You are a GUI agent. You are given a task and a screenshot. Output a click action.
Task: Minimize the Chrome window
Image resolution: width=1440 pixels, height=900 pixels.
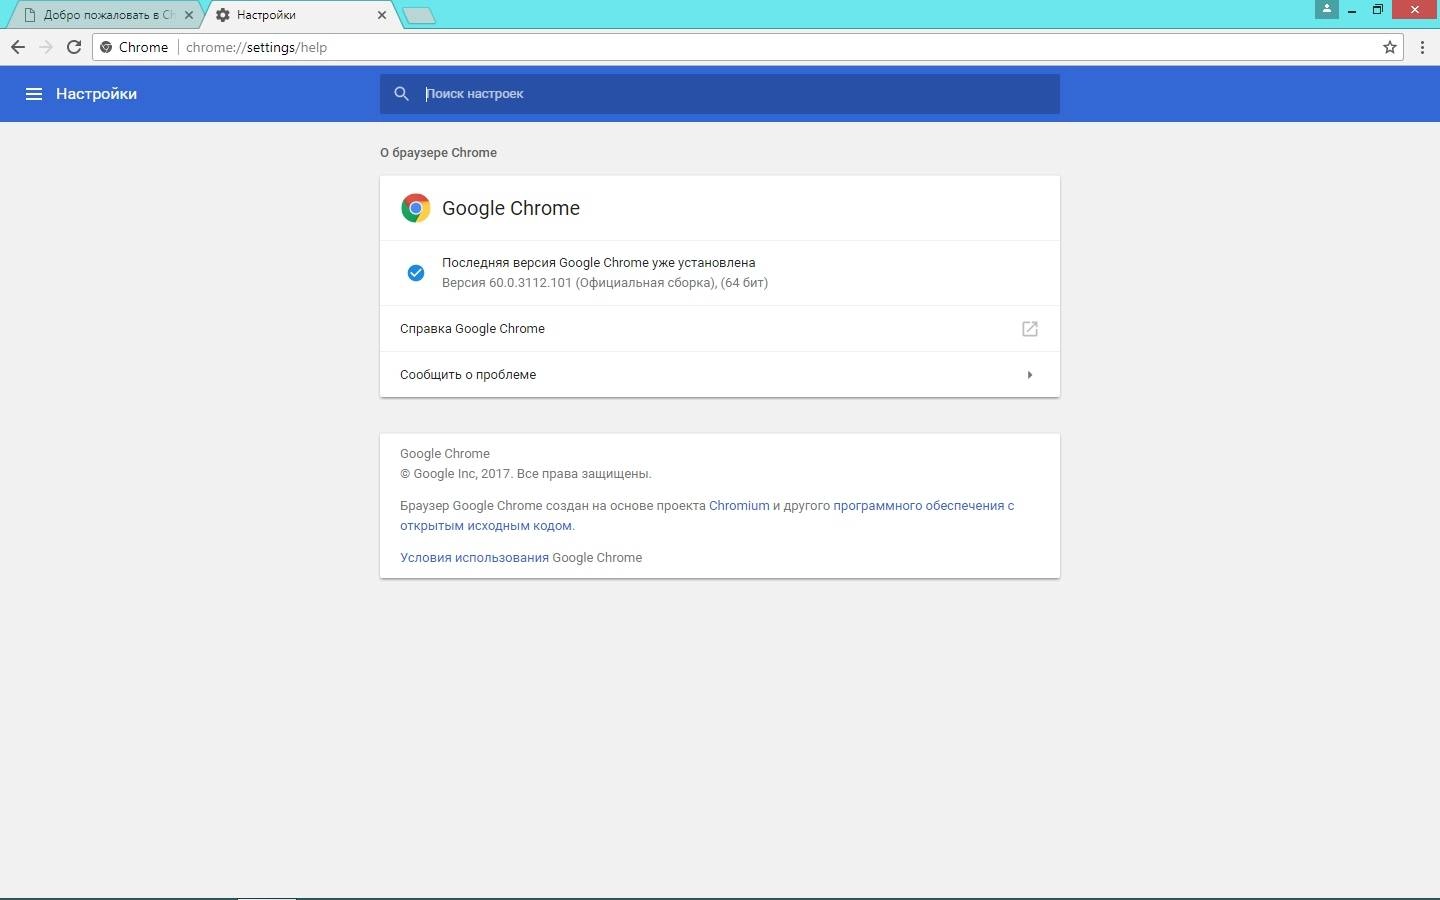pyautogui.click(x=1352, y=10)
